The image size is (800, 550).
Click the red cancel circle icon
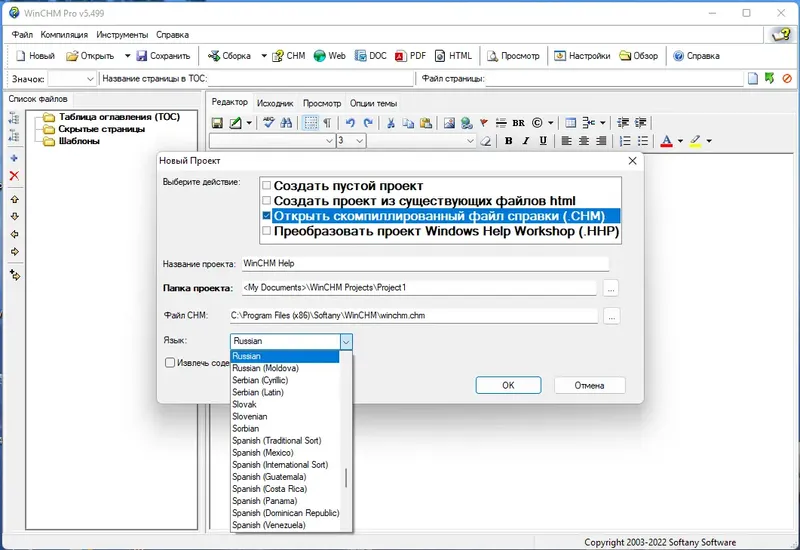787,79
